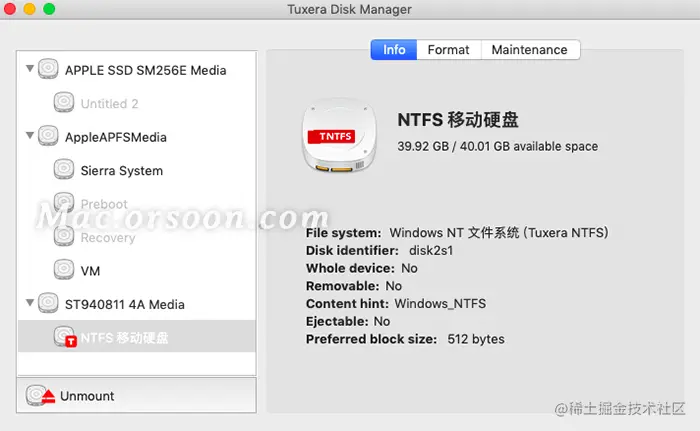Close the Tuxera Disk Manager window

tap(10, 9)
